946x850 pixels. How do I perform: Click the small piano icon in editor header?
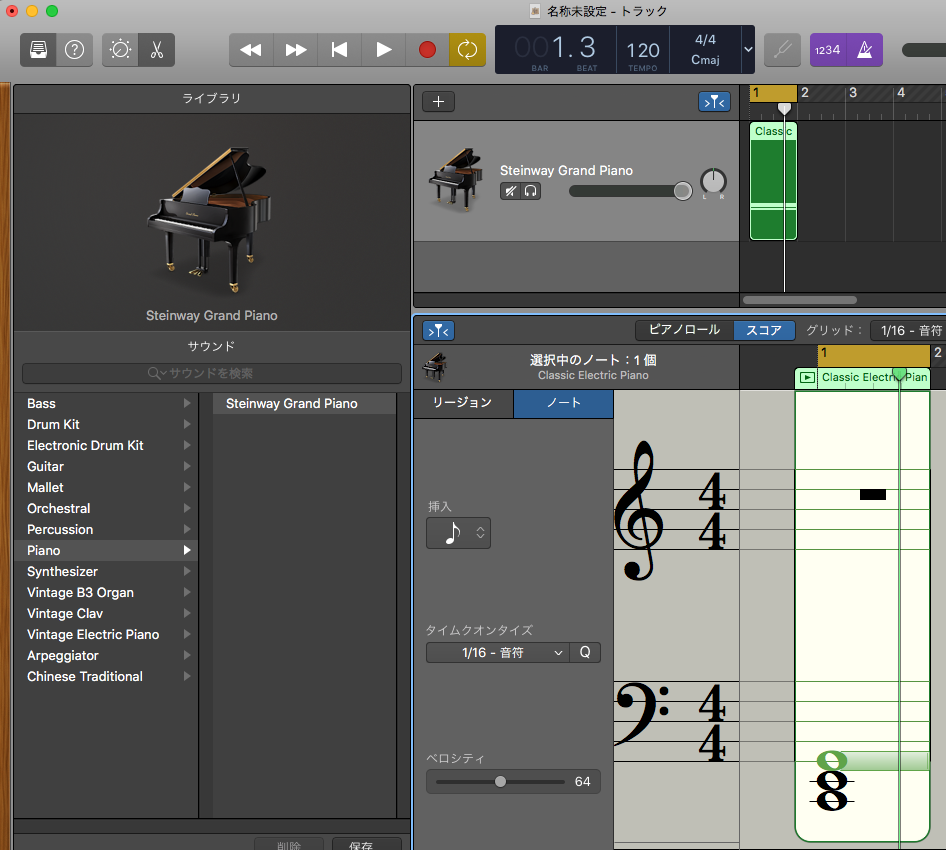[434, 367]
